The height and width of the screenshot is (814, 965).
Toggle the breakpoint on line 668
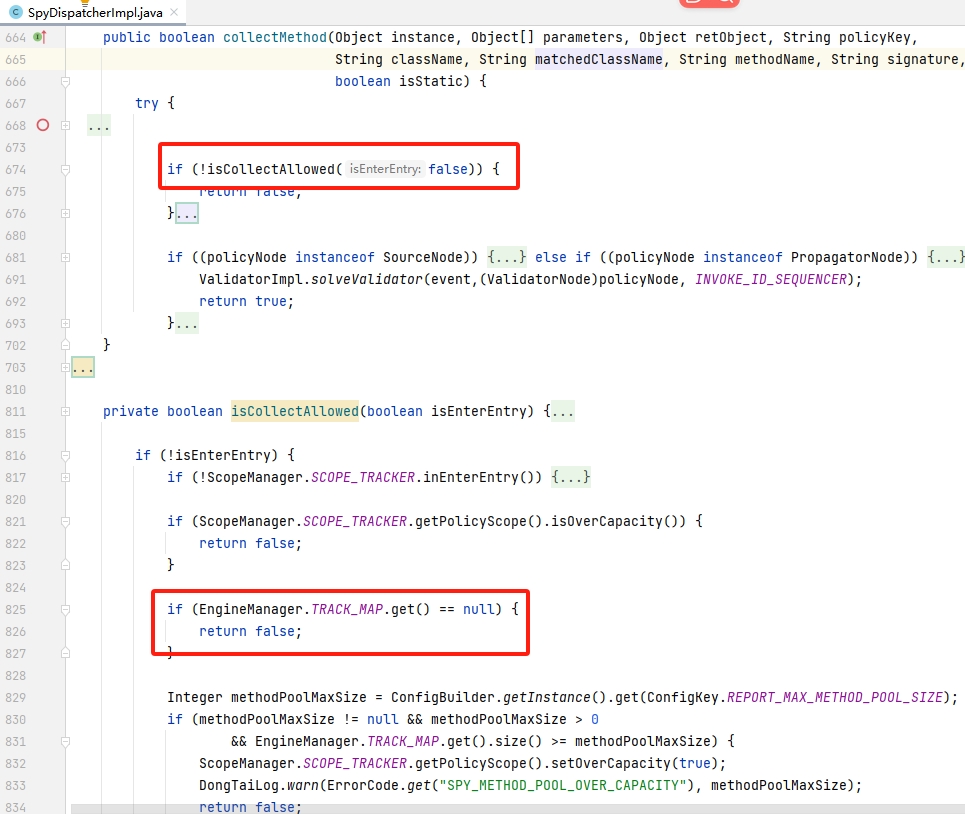pos(42,125)
